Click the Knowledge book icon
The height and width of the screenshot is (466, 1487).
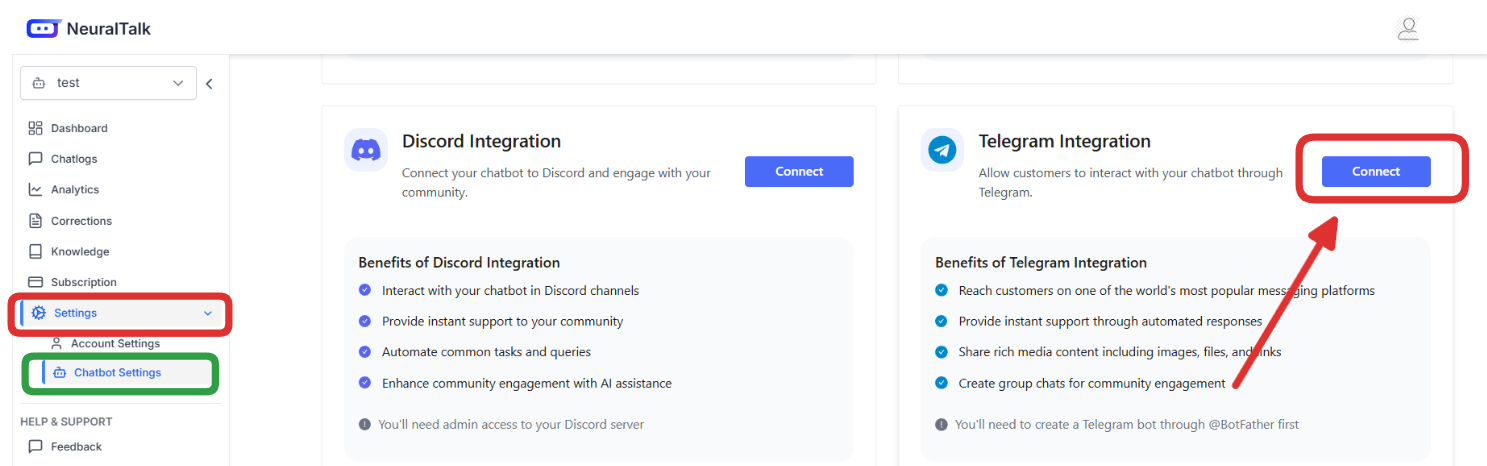pos(36,252)
